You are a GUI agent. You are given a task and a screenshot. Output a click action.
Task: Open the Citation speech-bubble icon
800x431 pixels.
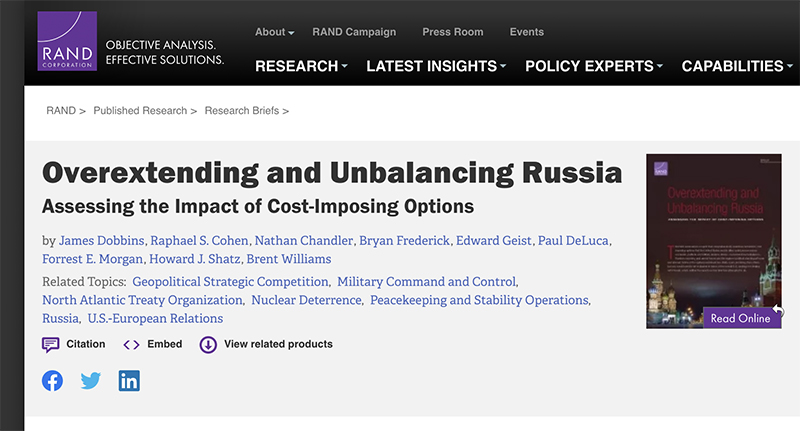click(51, 345)
